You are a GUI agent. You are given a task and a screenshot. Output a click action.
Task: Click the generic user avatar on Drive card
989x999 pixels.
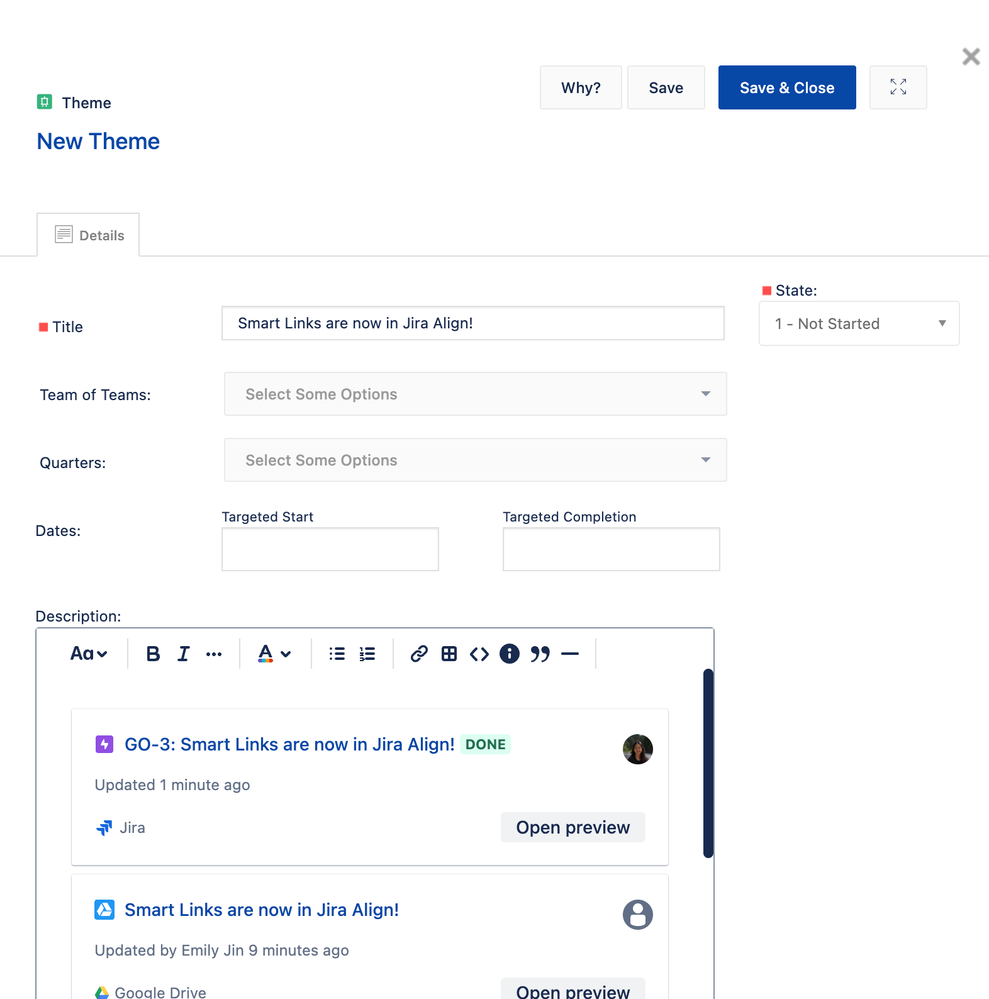point(638,915)
